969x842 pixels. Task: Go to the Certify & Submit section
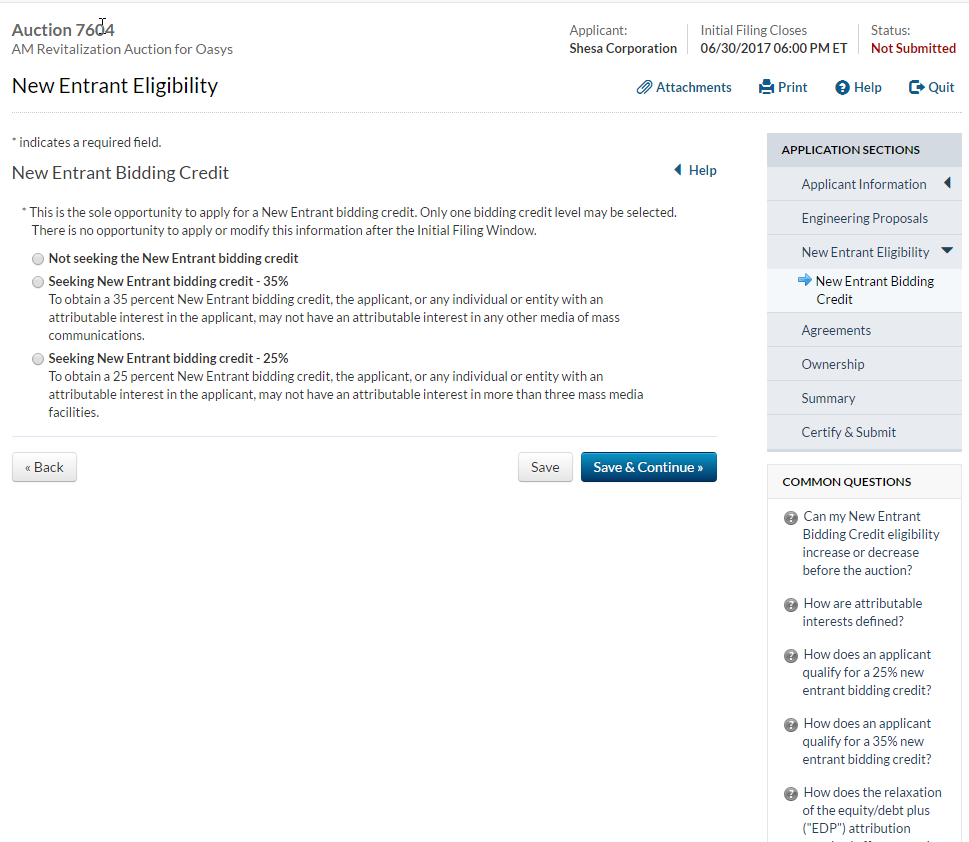point(848,432)
